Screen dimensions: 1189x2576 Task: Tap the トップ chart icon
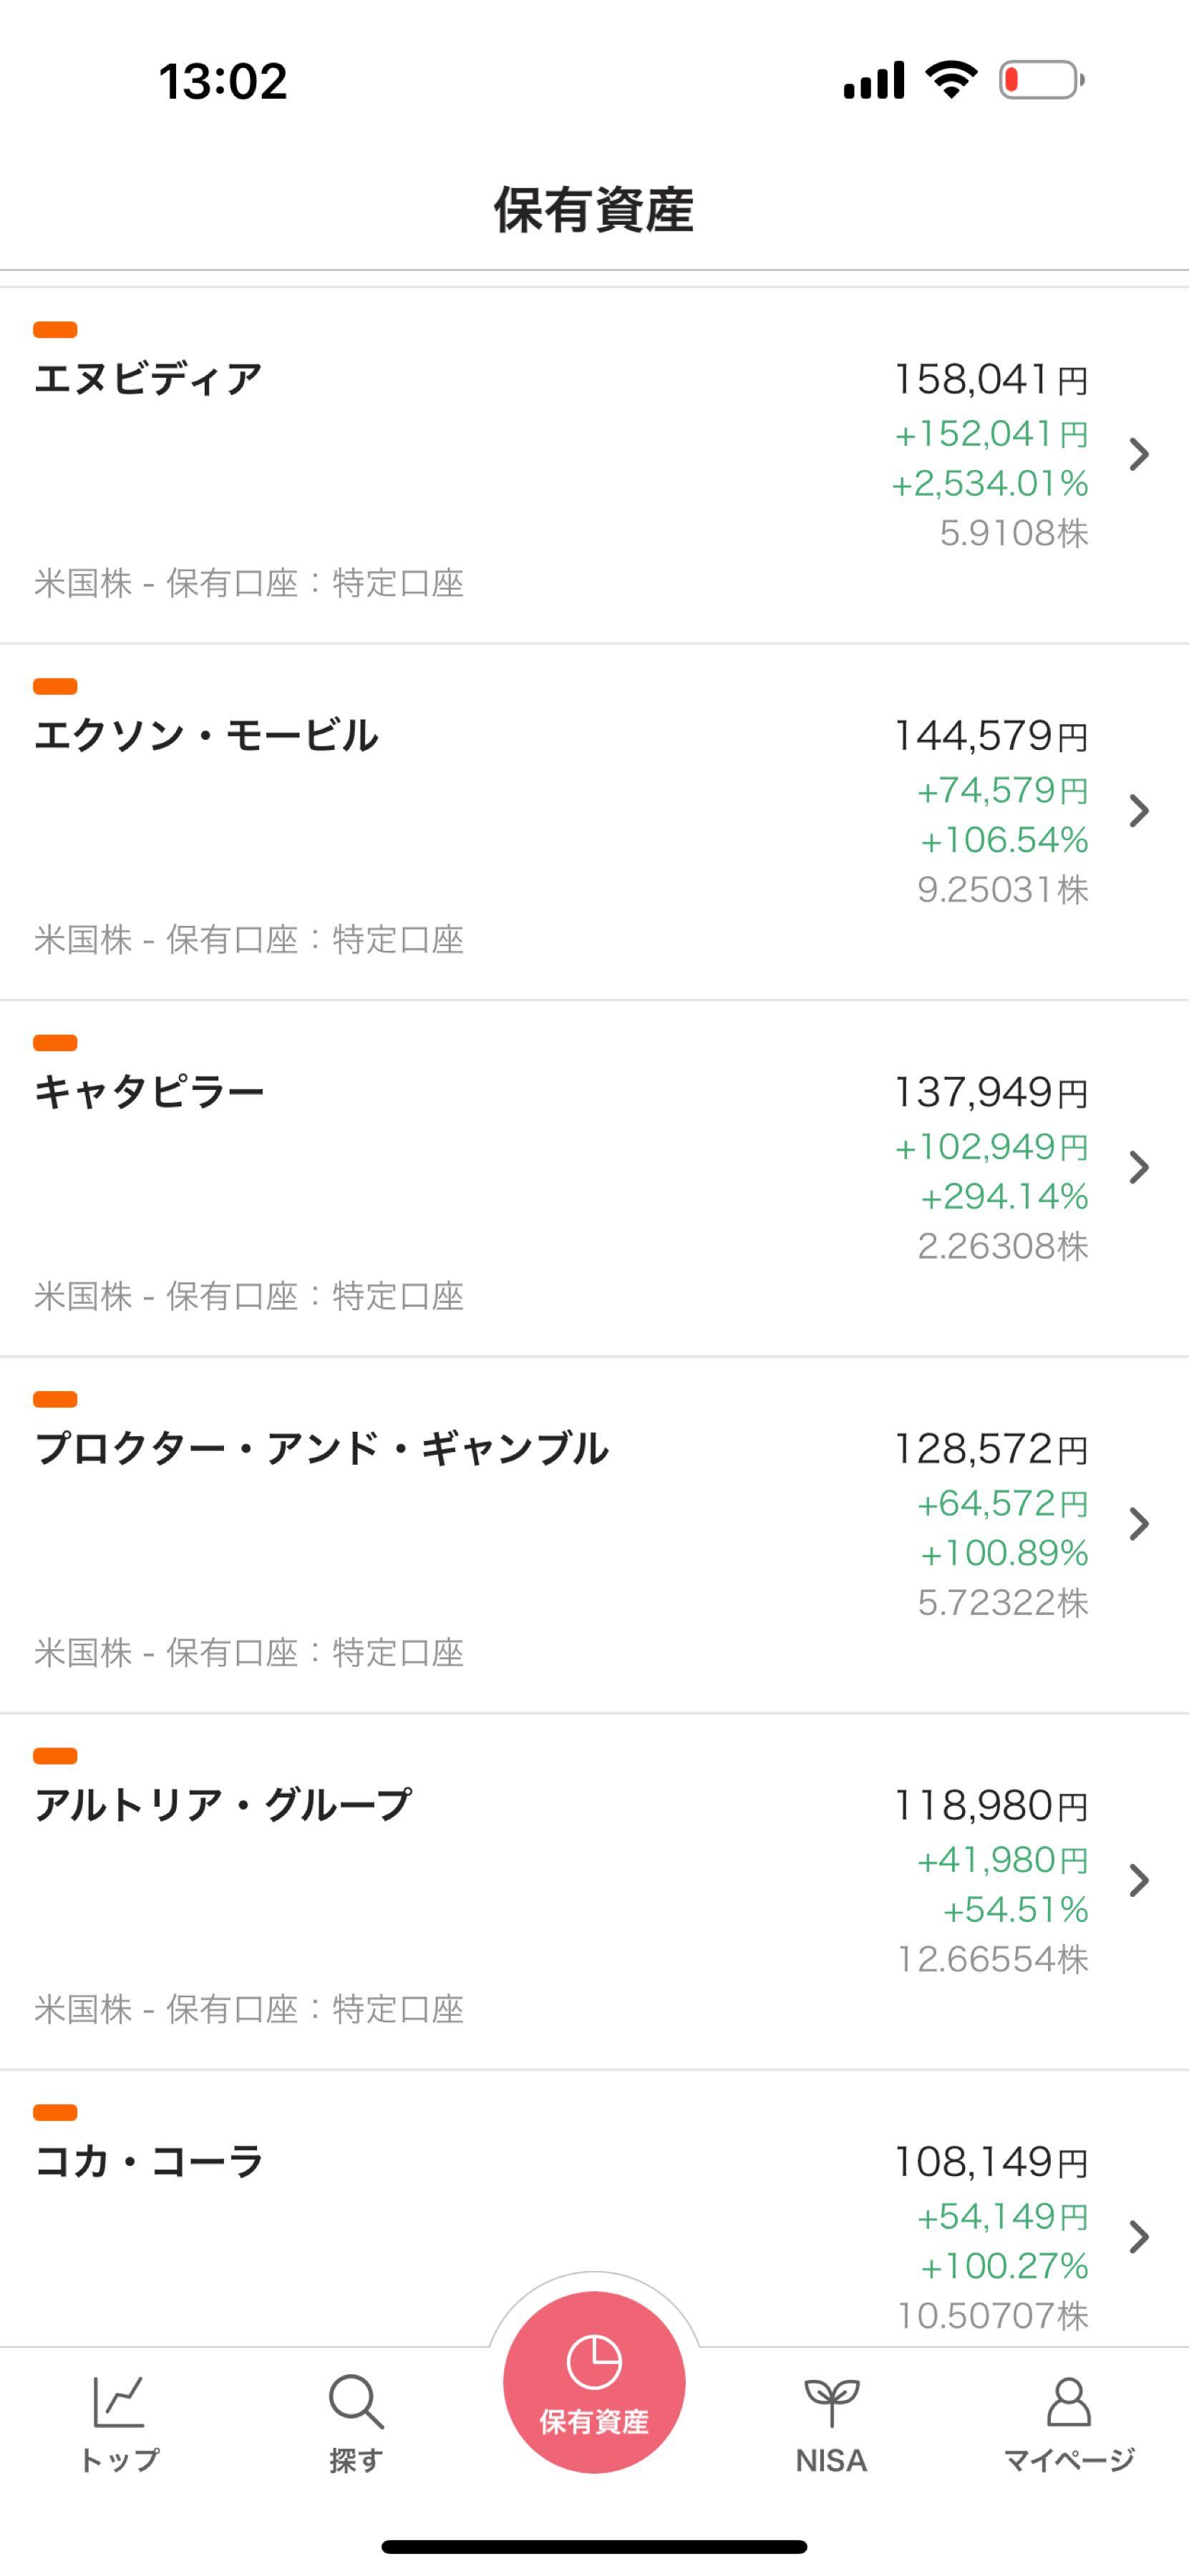(x=118, y=2403)
